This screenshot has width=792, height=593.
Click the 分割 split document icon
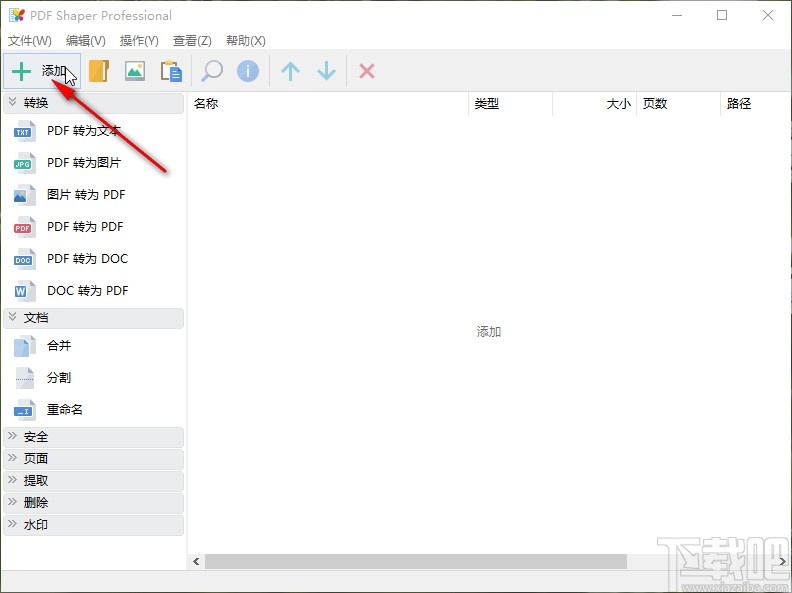coord(24,378)
